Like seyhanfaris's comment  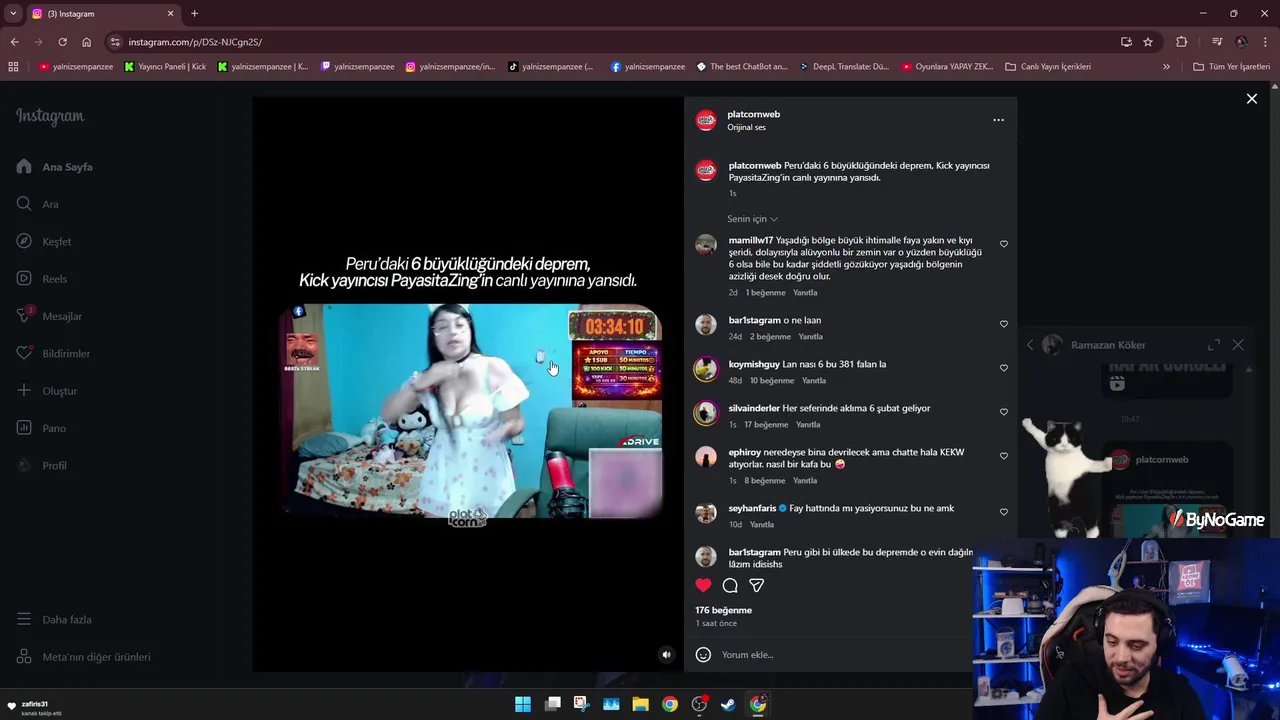pos(1004,512)
